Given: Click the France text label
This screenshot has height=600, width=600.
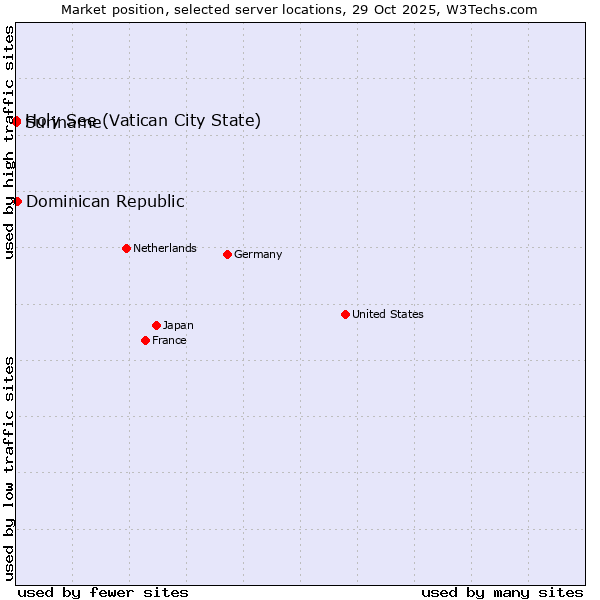Looking at the screenshot, I should (169, 340).
